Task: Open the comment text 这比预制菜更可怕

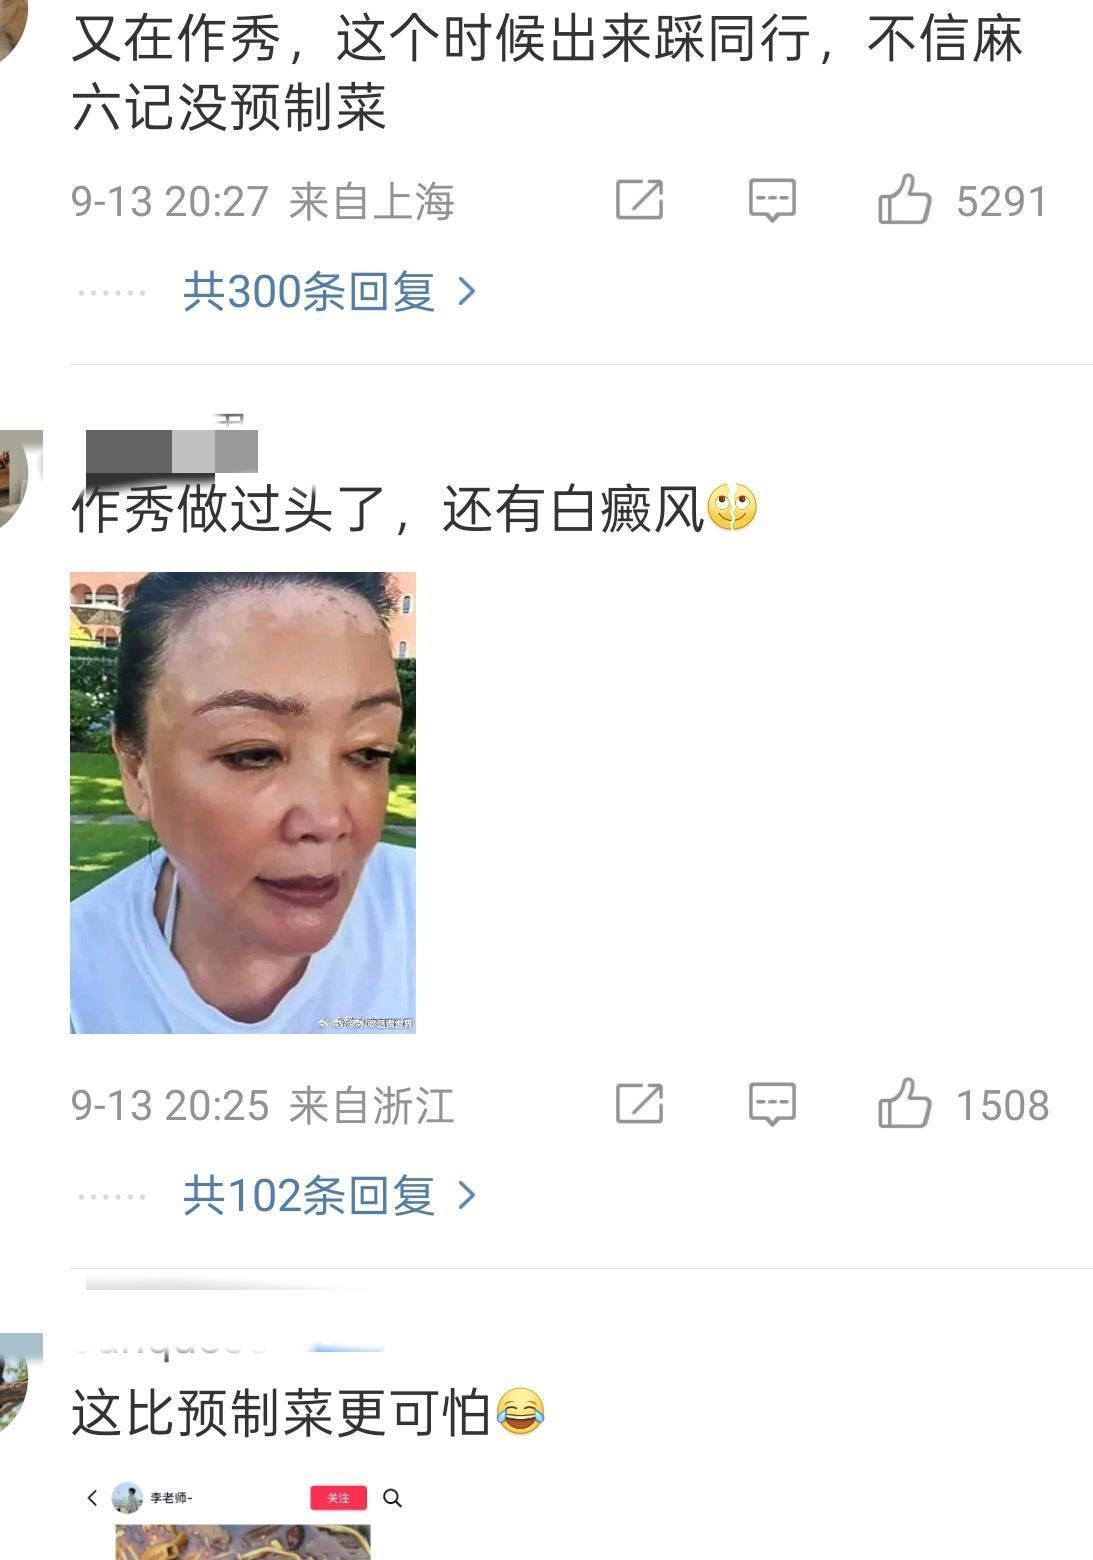Action: [281, 1414]
